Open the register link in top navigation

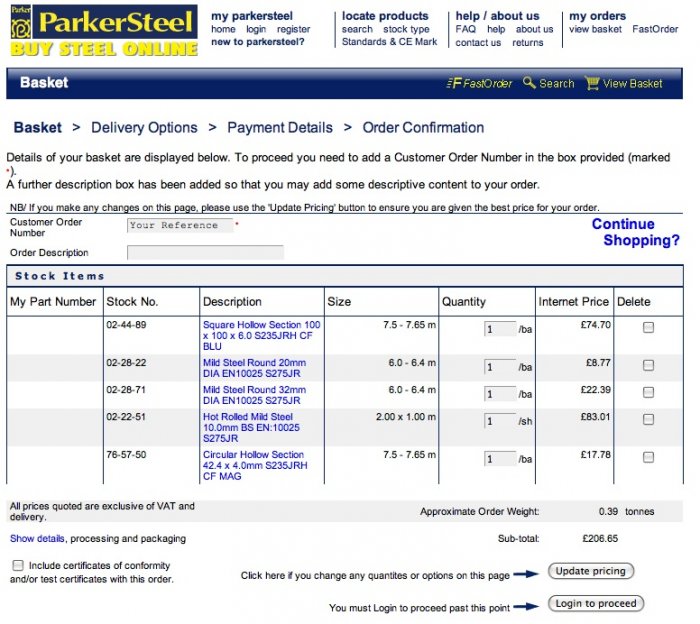tap(293, 29)
